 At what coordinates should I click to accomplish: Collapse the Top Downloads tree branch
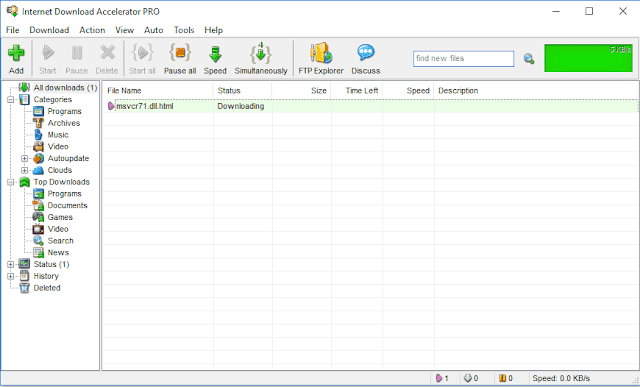(x=11, y=182)
